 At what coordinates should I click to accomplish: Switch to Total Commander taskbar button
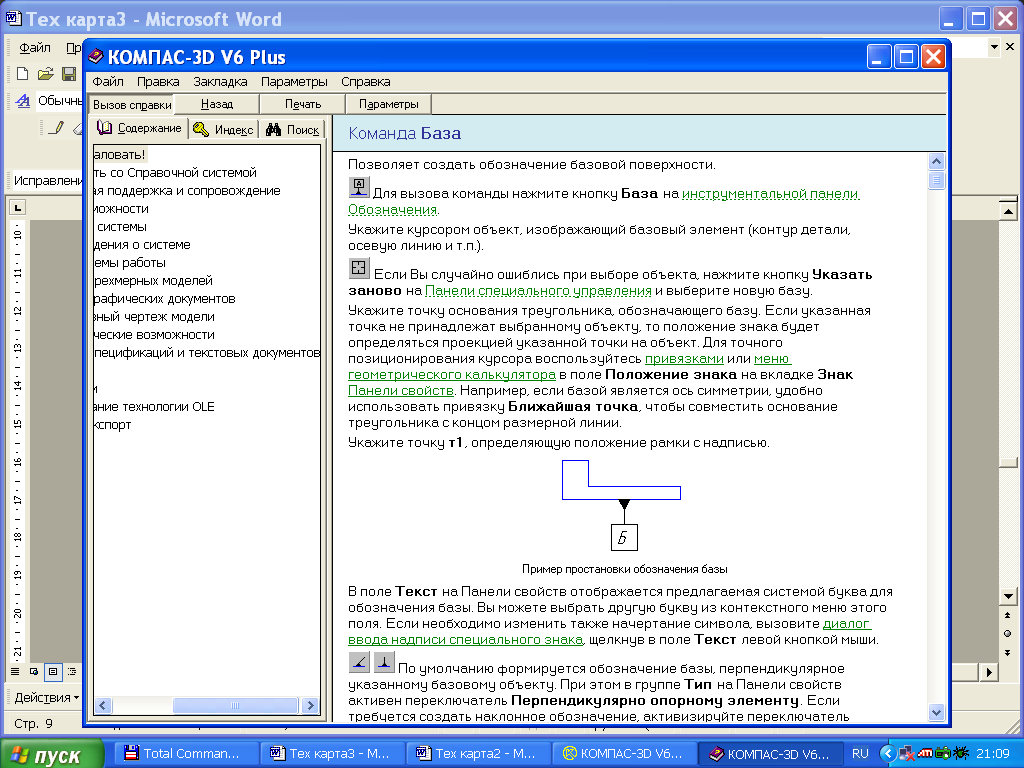click(185, 754)
